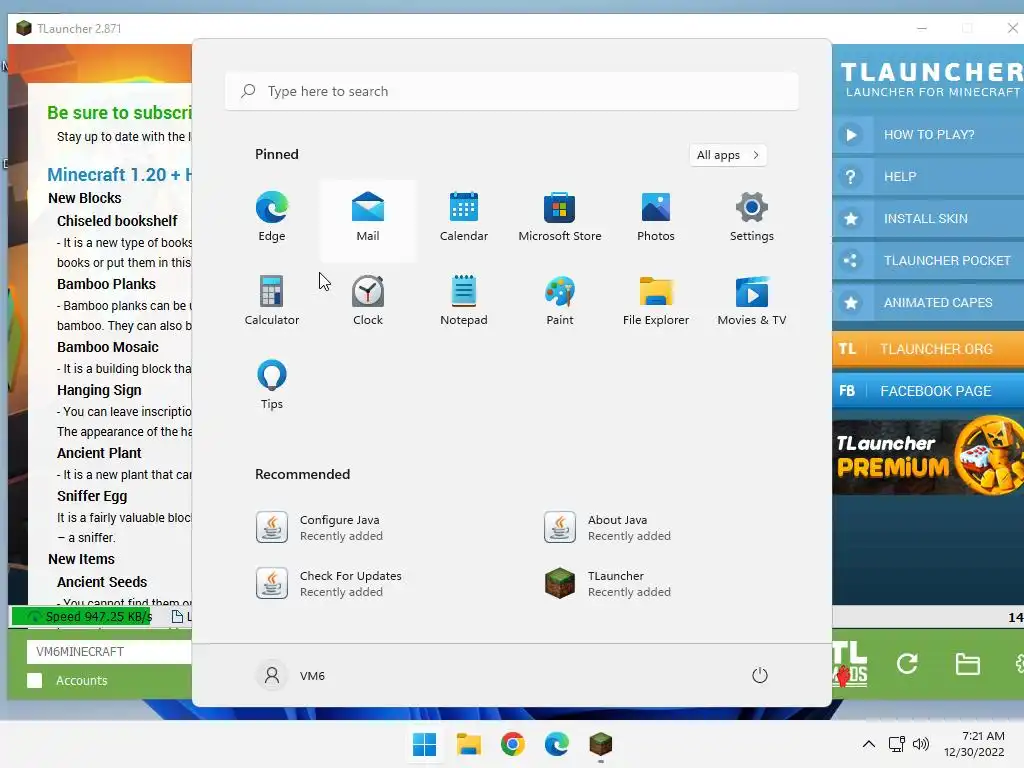The height and width of the screenshot is (768, 1024).
Task: Click 'Bamboo Mosaic' in TLauncher news
Action: [108, 347]
